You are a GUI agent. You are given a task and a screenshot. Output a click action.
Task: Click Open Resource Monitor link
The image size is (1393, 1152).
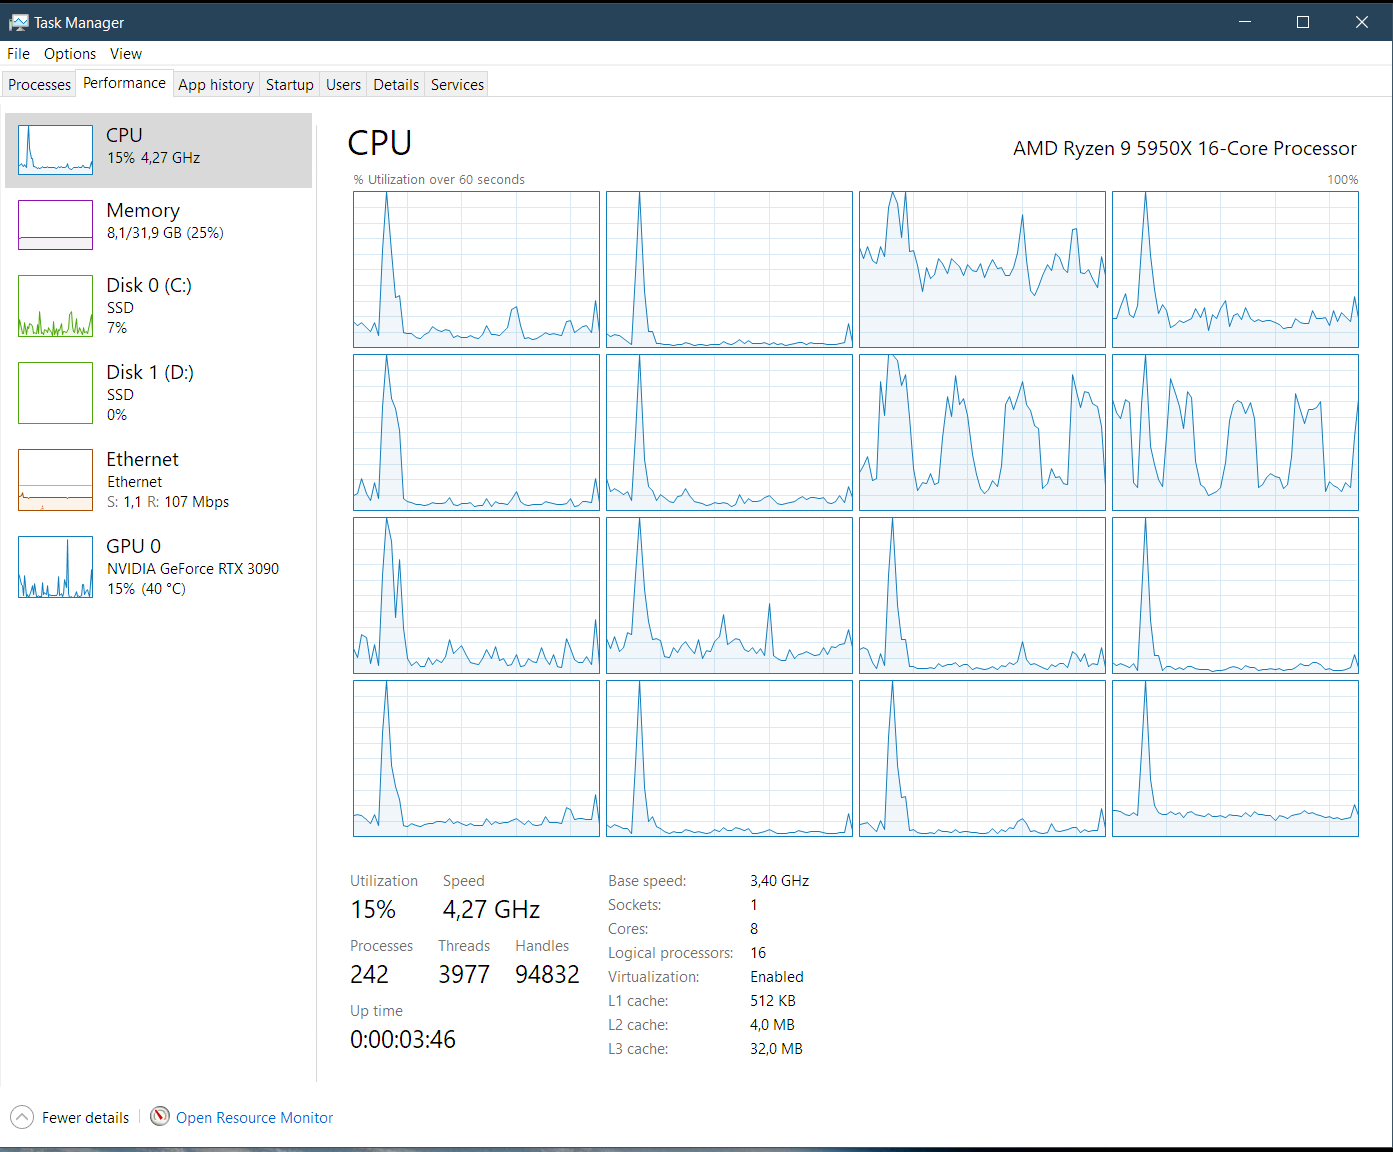(x=254, y=1118)
